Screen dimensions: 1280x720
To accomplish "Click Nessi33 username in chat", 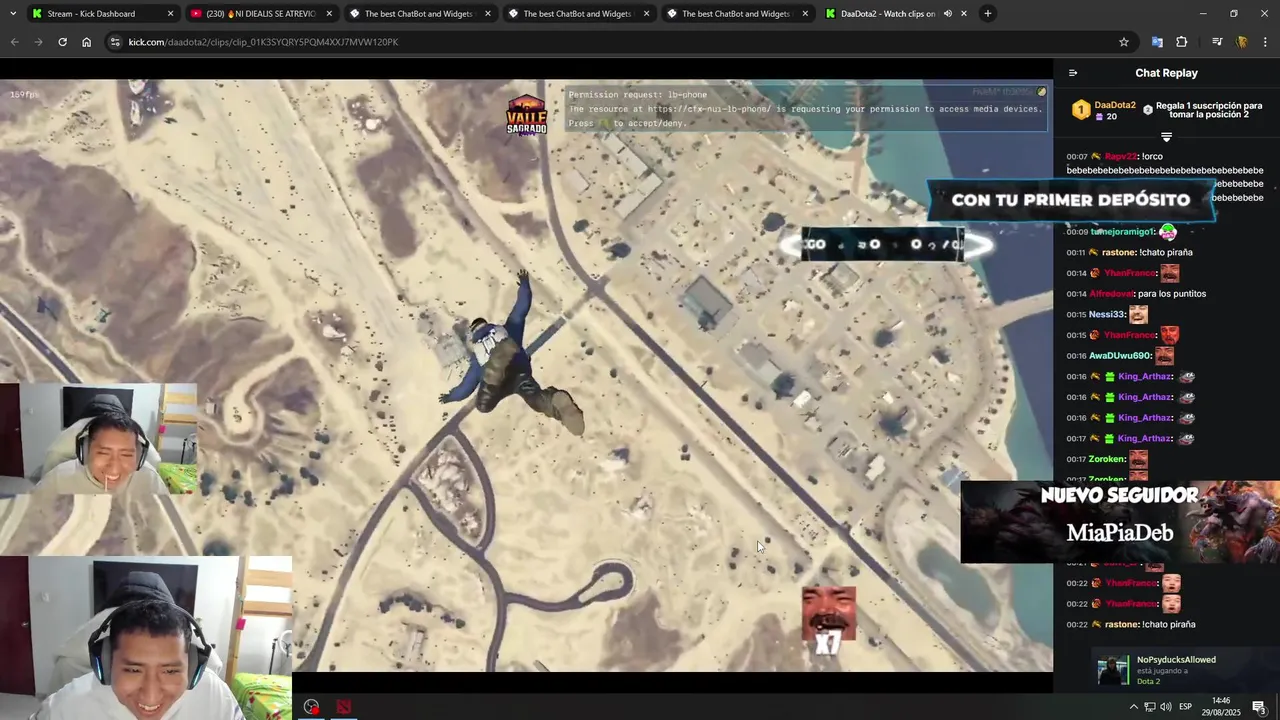I will tap(1106, 315).
